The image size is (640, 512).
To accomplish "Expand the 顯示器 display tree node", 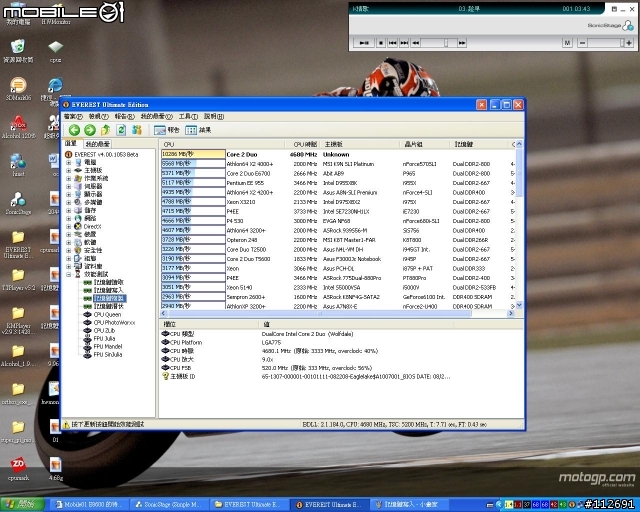I will tap(69, 194).
